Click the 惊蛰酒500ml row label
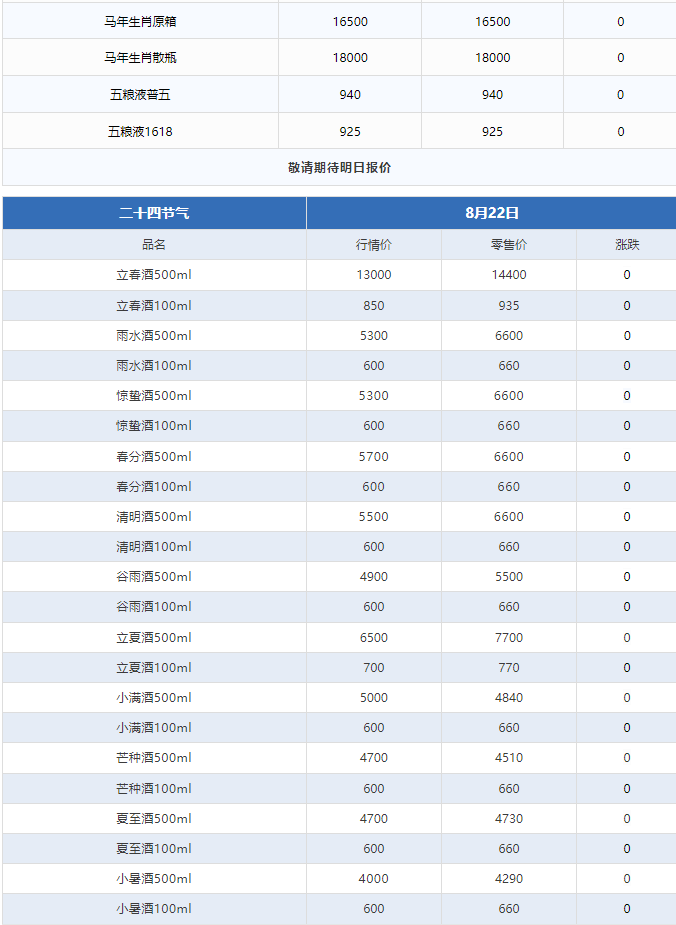 (154, 396)
